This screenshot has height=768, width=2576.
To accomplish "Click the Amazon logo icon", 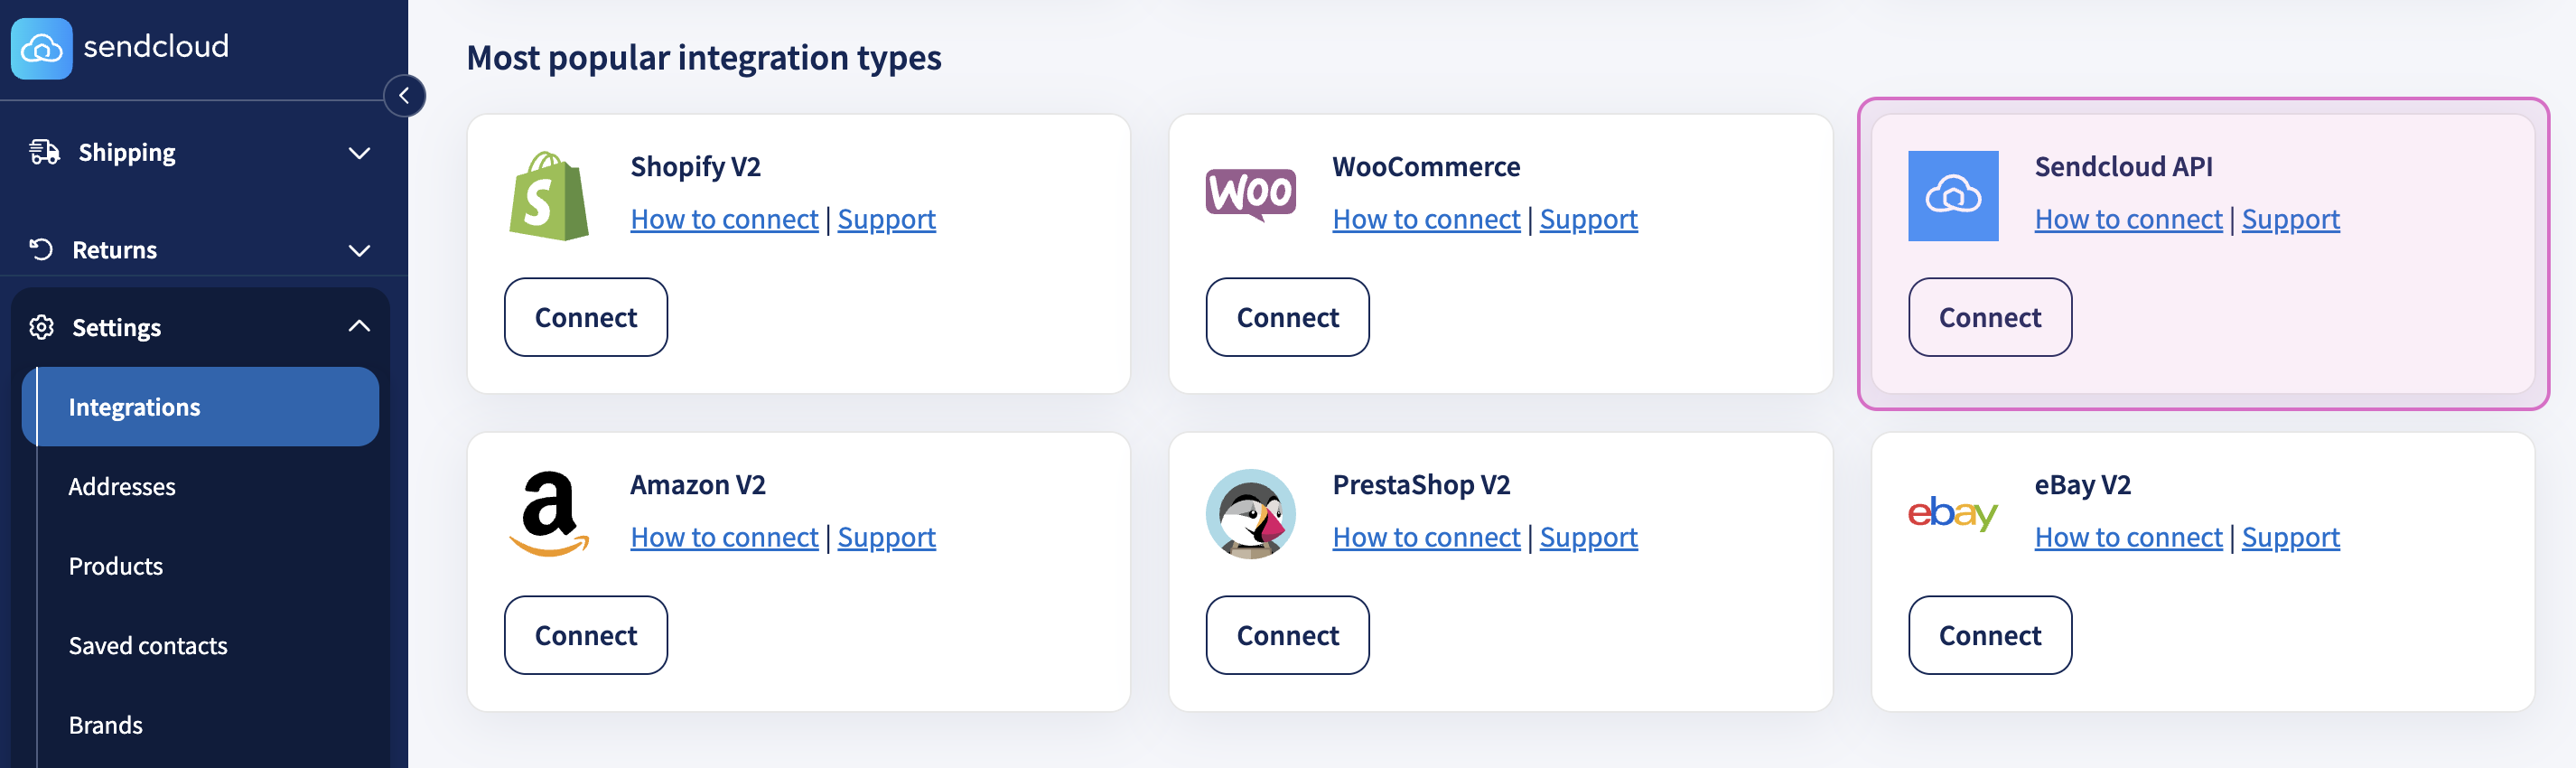I will click(549, 514).
